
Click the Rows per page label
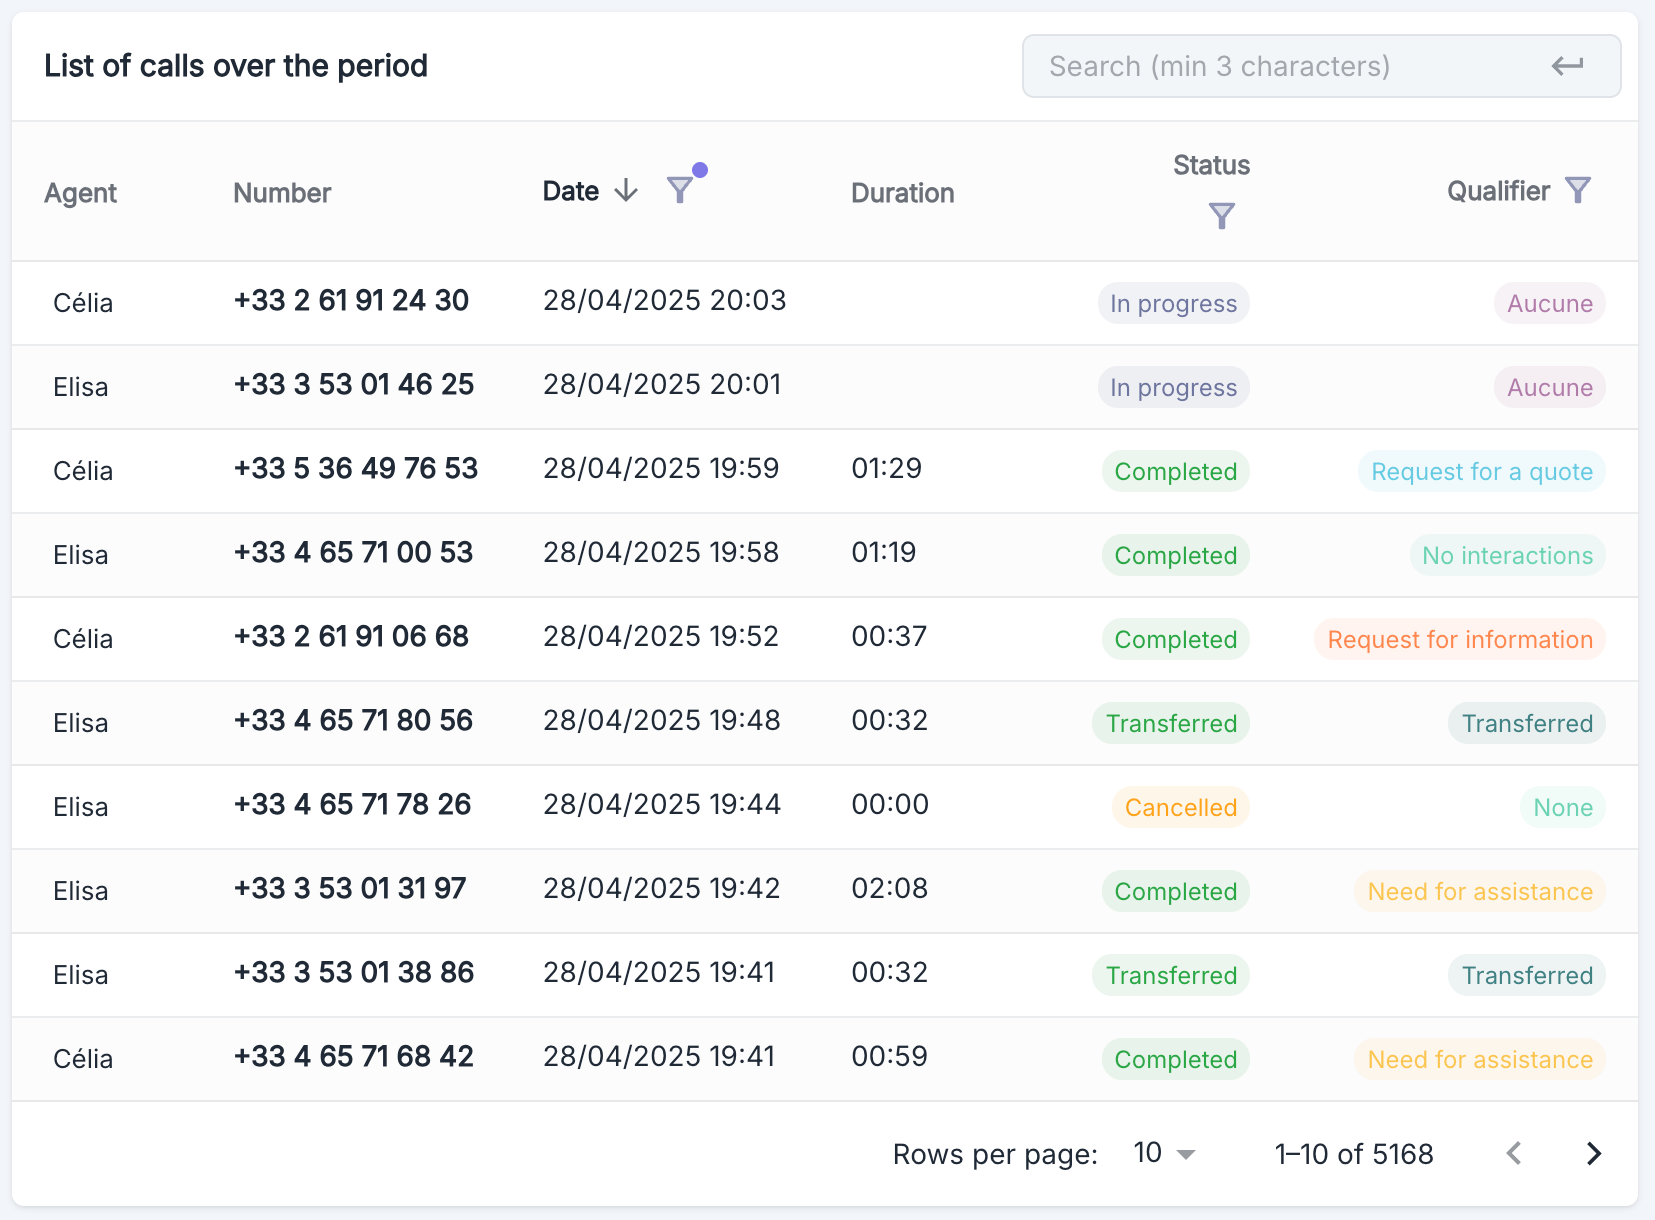pyautogui.click(x=995, y=1155)
